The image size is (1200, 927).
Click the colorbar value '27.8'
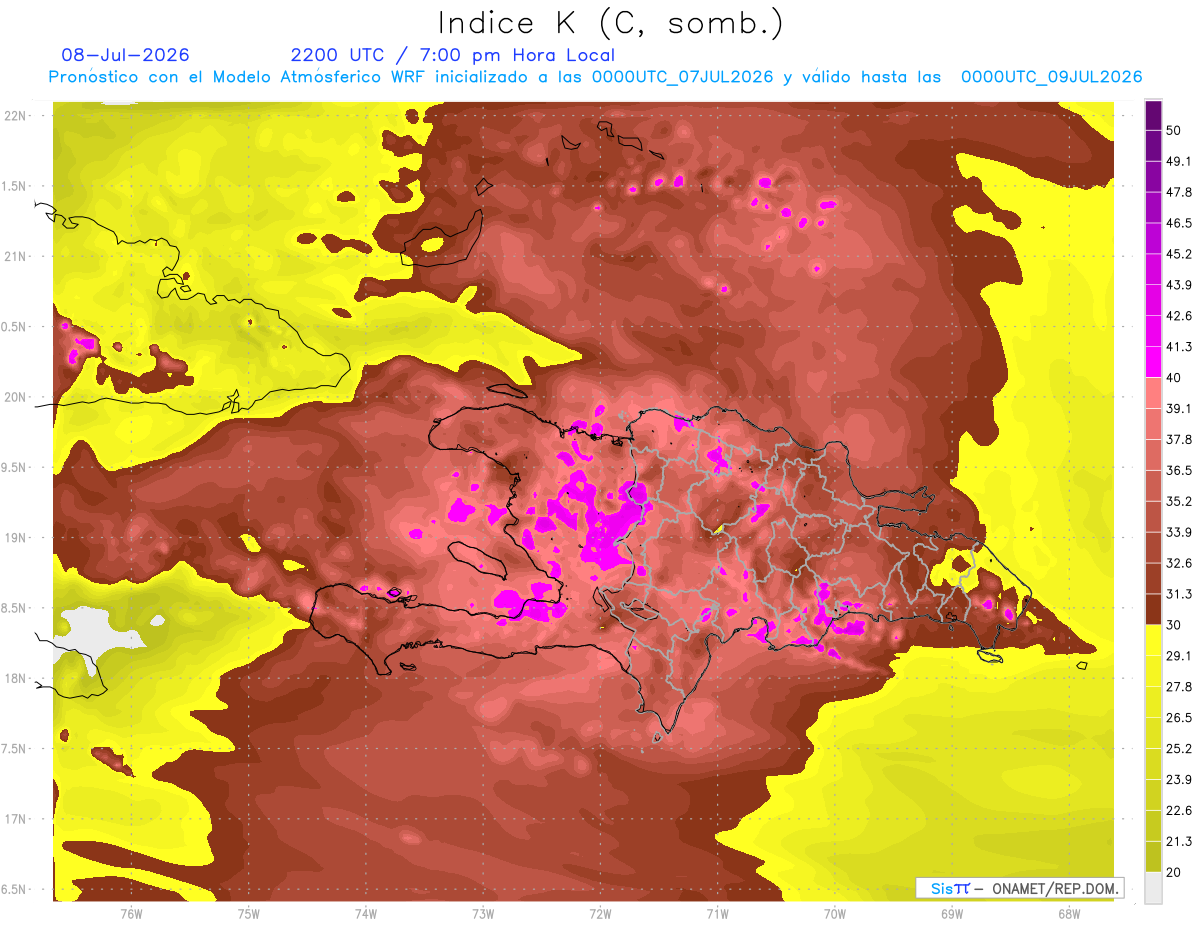[x=1178, y=686]
